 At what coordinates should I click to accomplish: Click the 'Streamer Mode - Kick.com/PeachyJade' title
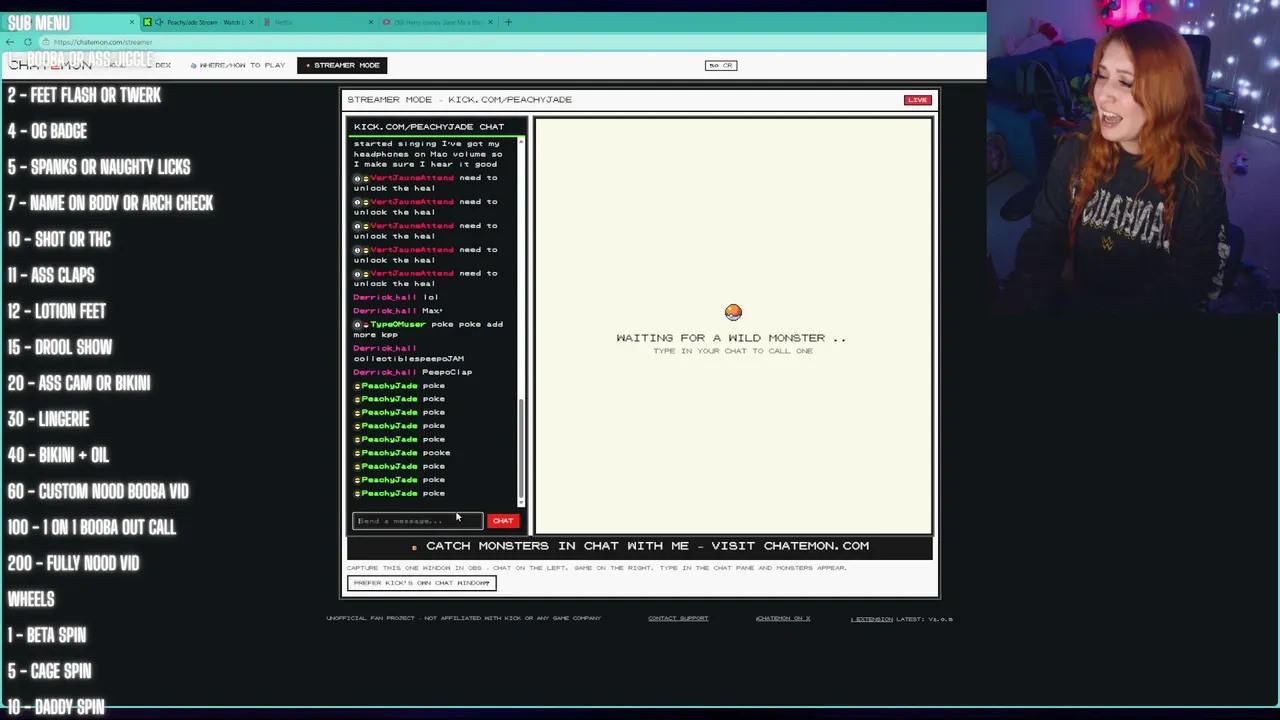coord(460,100)
